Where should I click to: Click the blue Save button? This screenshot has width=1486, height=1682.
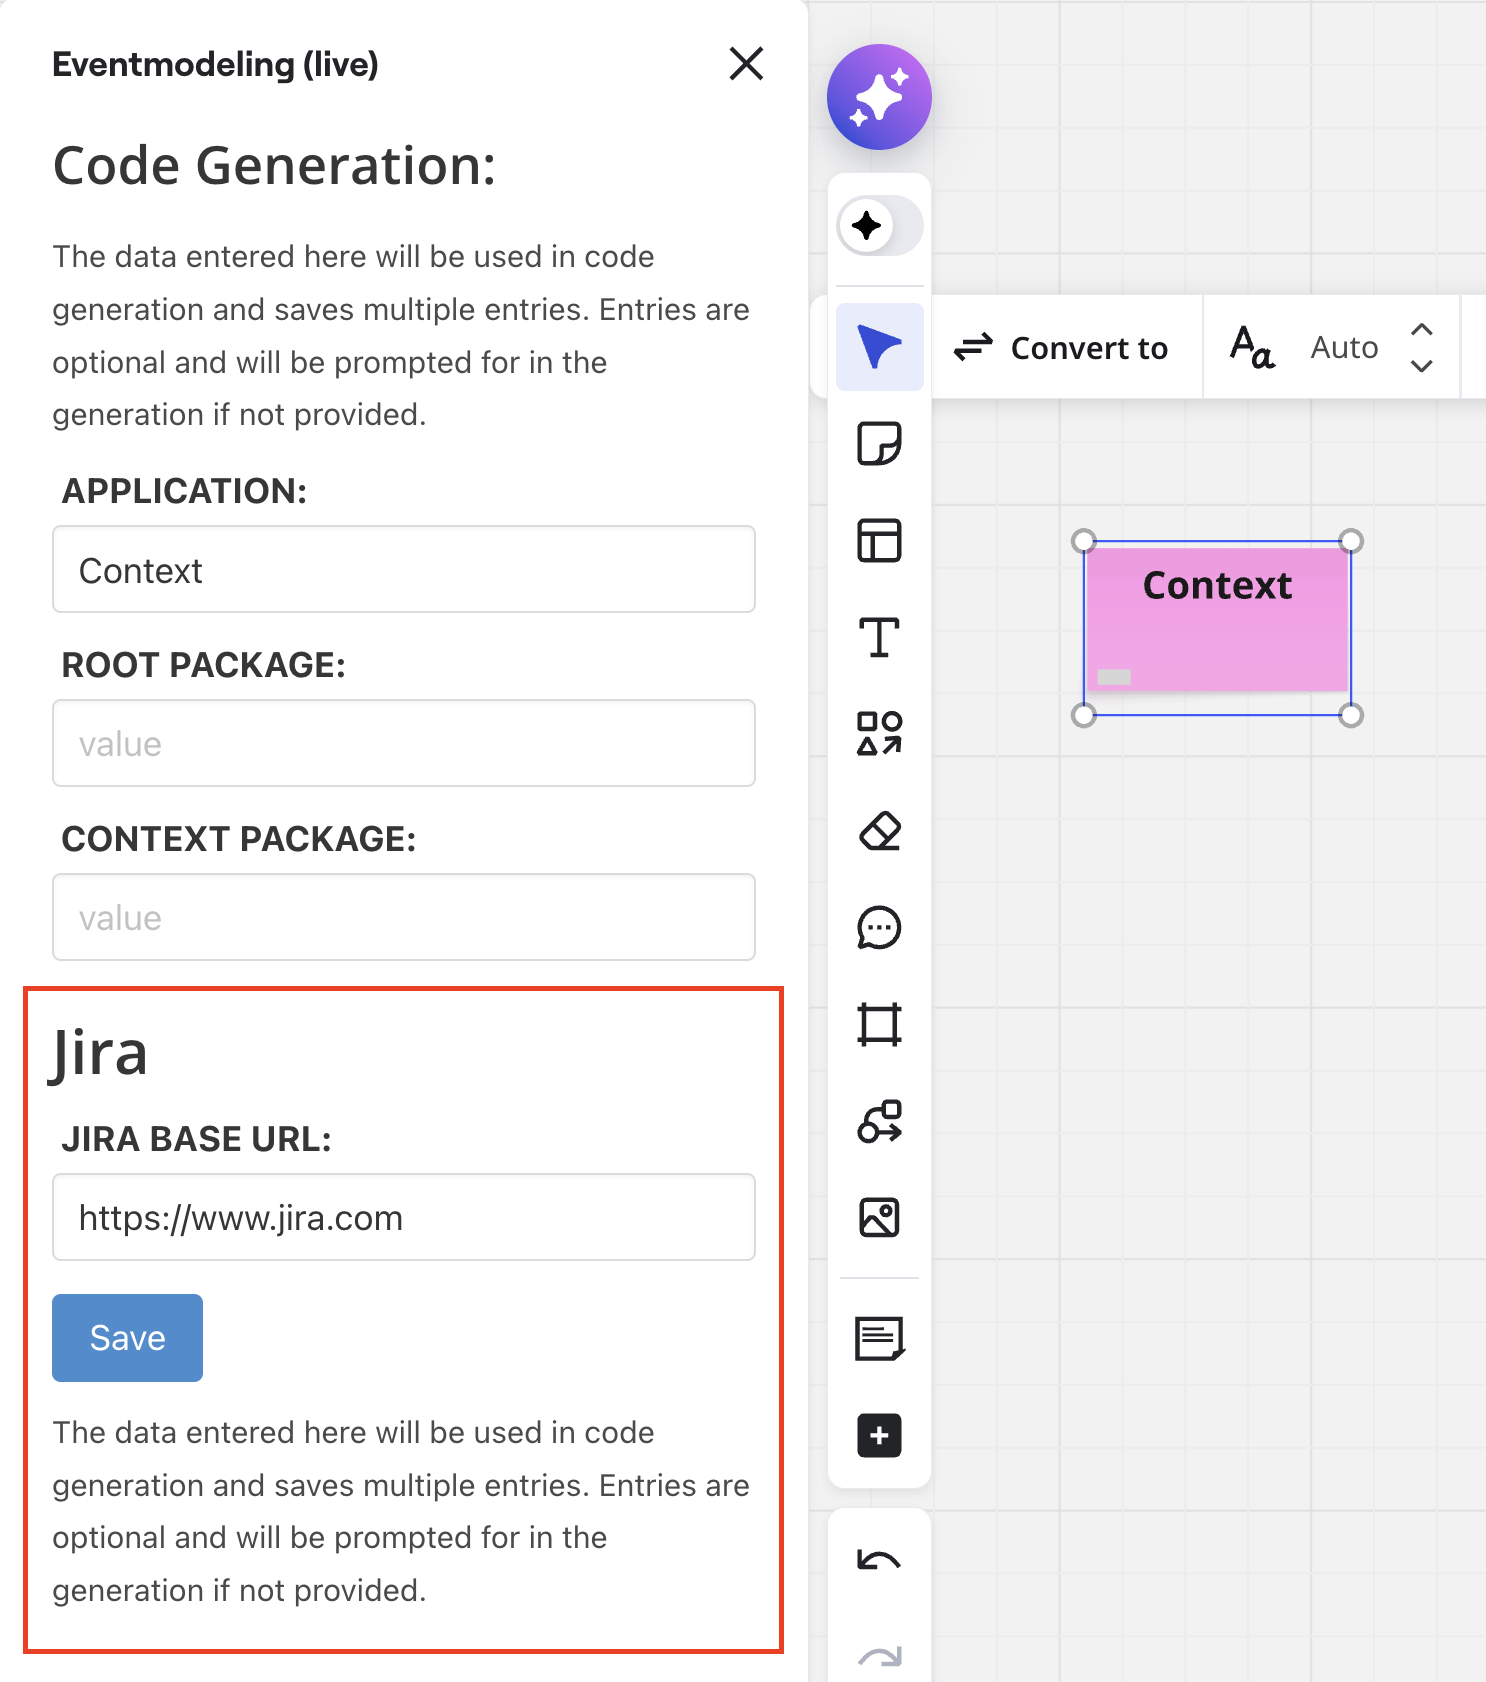[x=127, y=1338]
